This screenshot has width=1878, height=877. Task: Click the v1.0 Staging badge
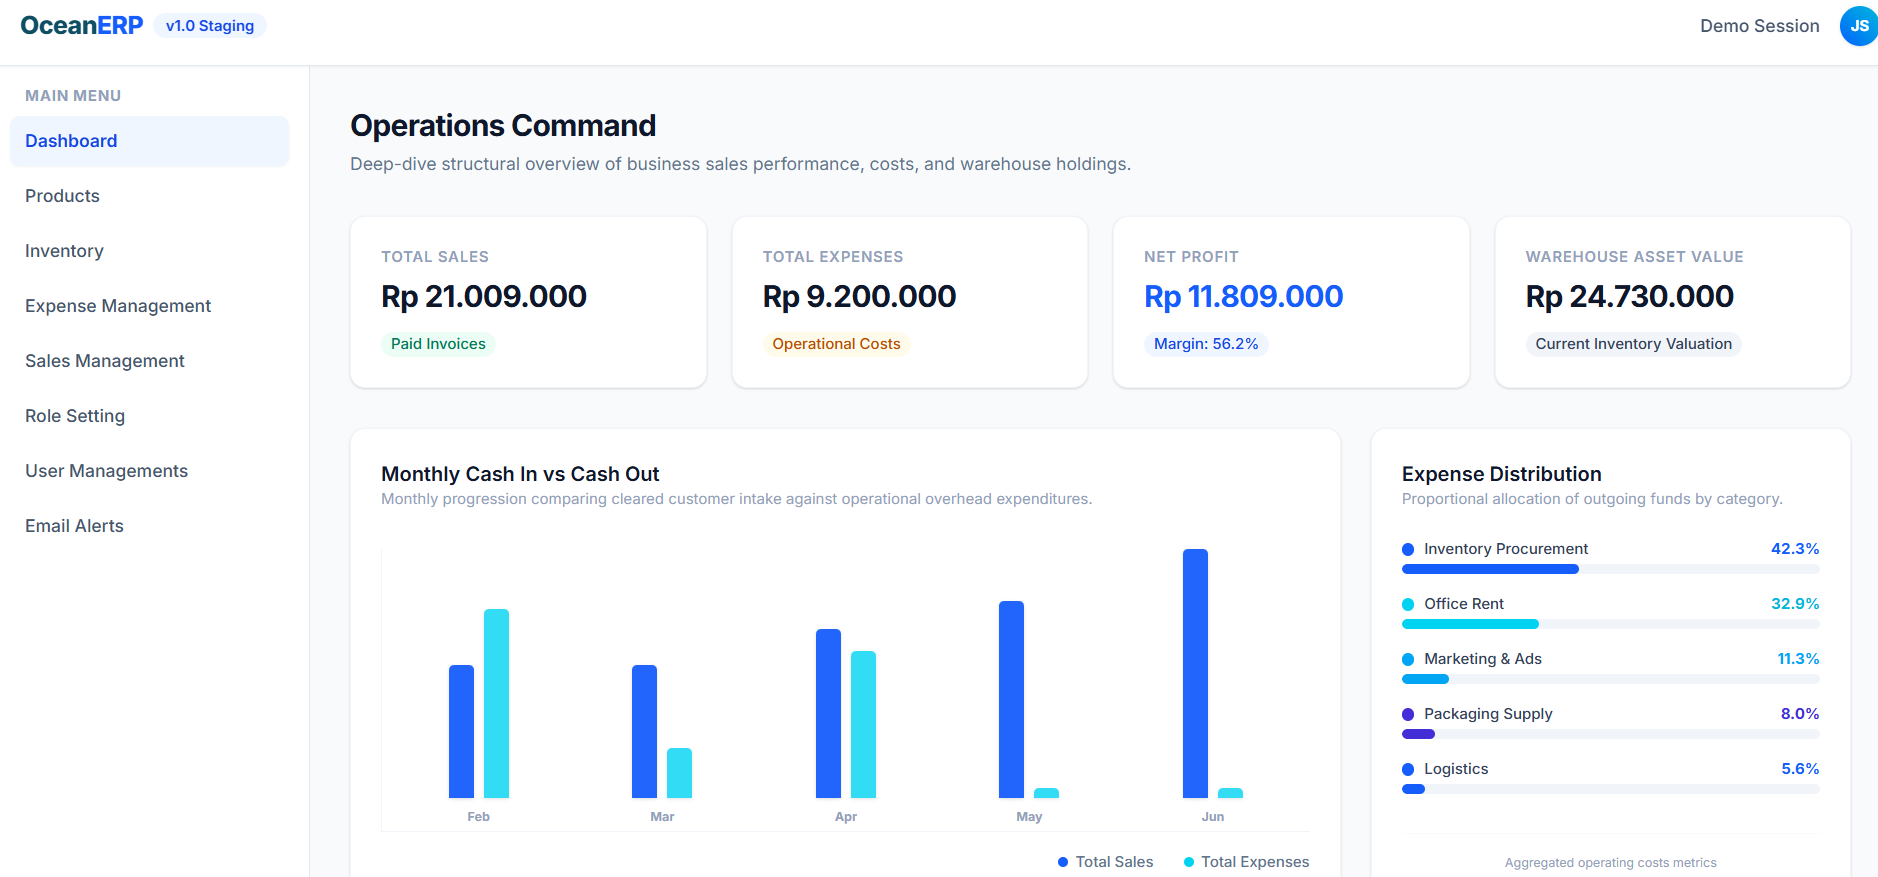tap(210, 26)
